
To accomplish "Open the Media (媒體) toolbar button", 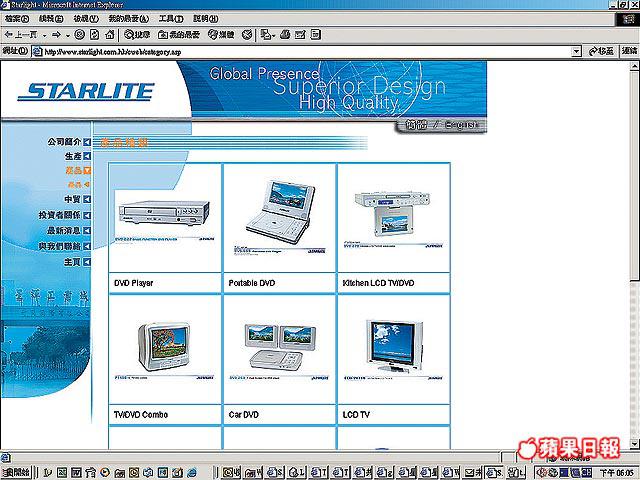I will pyautogui.click(x=221, y=35).
